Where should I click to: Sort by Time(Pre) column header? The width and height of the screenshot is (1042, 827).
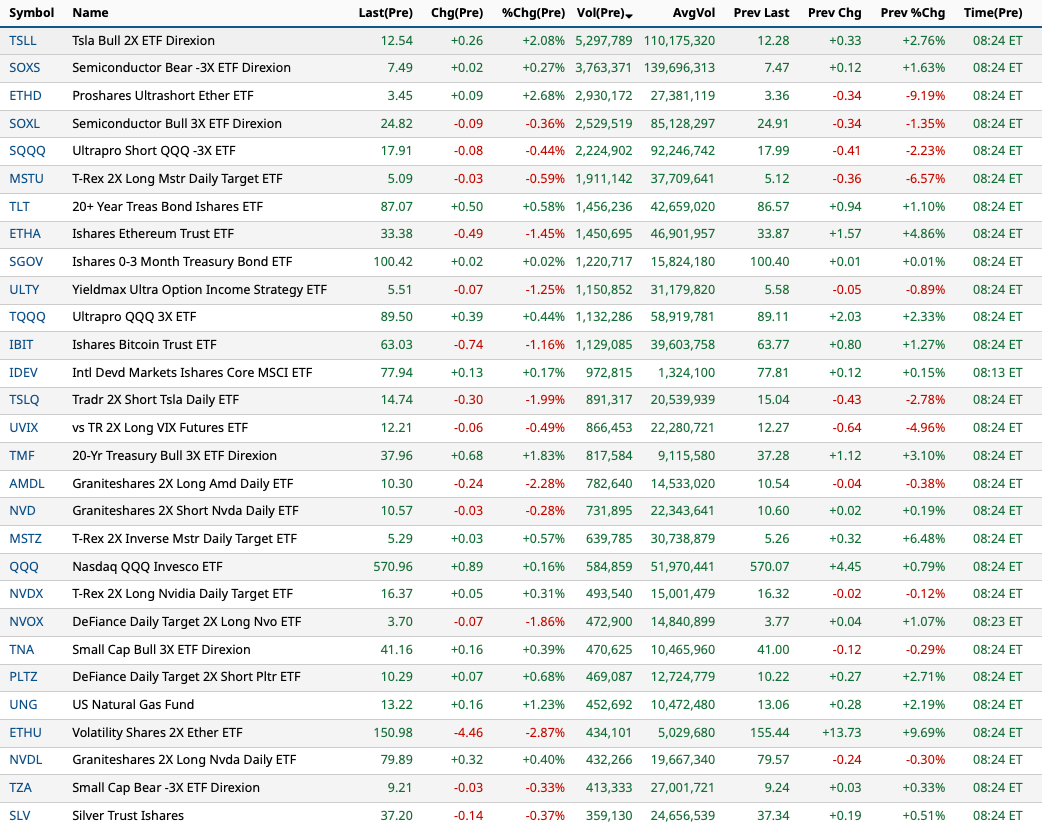click(x=993, y=13)
